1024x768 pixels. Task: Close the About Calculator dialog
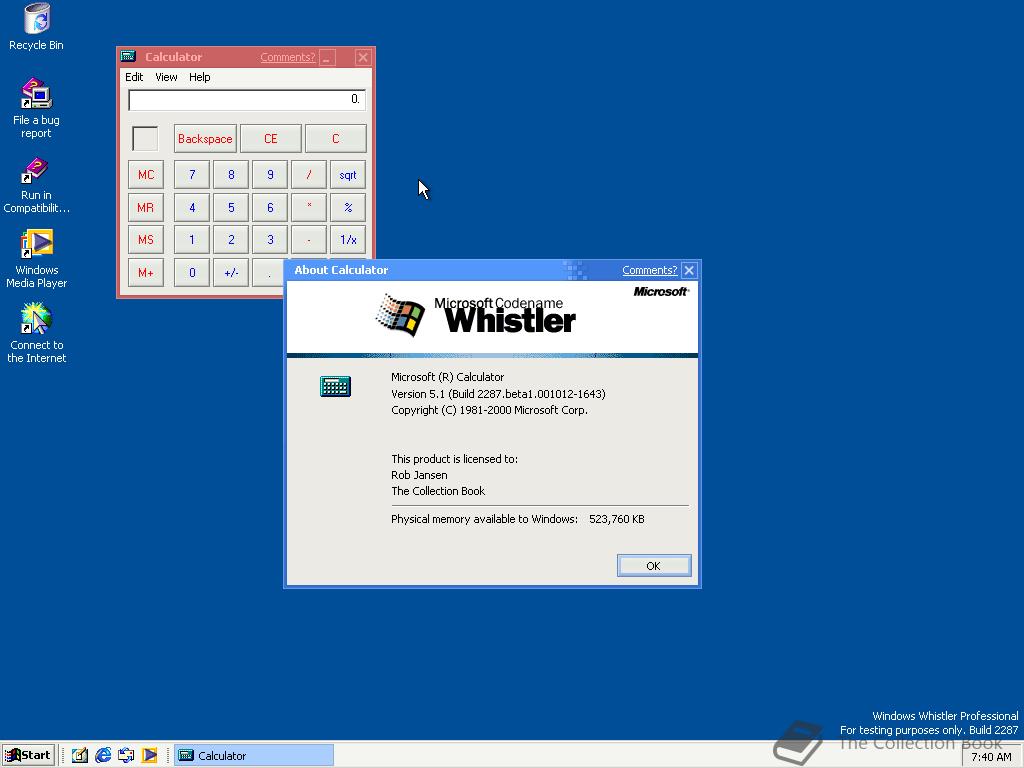tap(689, 270)
